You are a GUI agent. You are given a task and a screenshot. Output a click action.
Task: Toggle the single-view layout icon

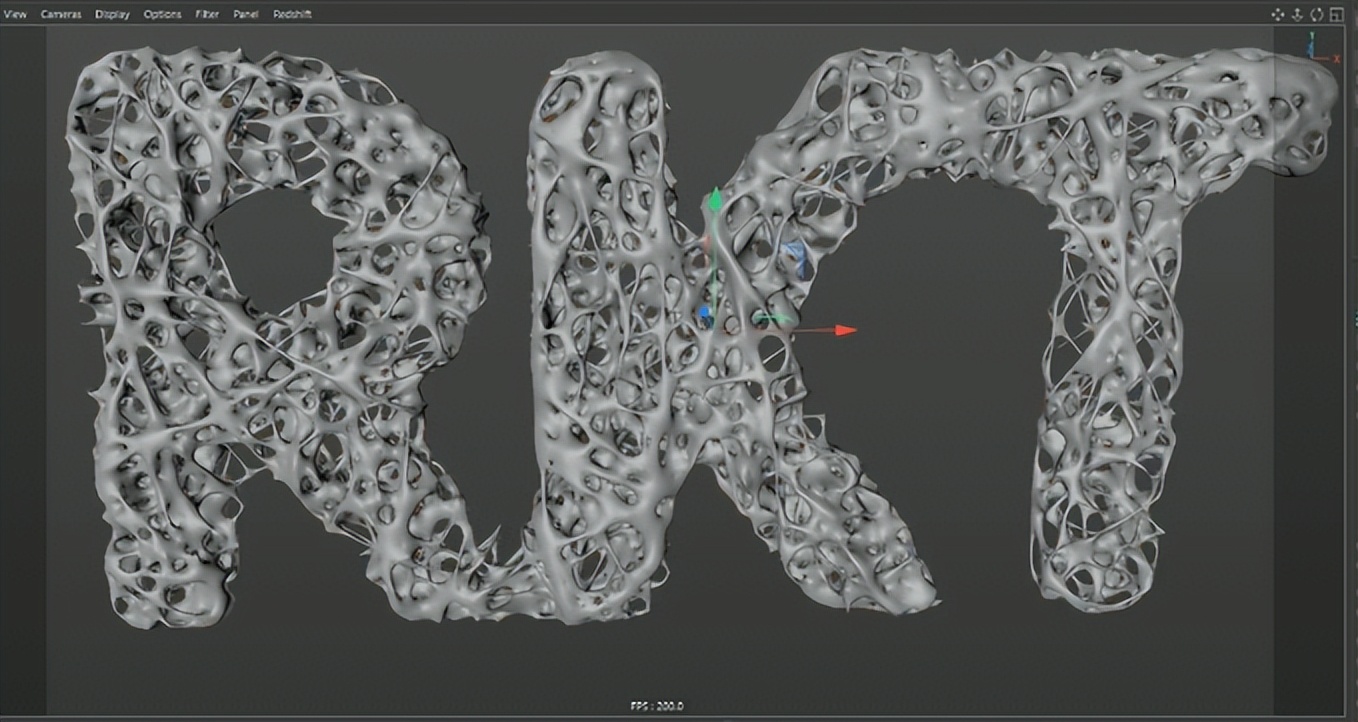tap(1337, 14)
